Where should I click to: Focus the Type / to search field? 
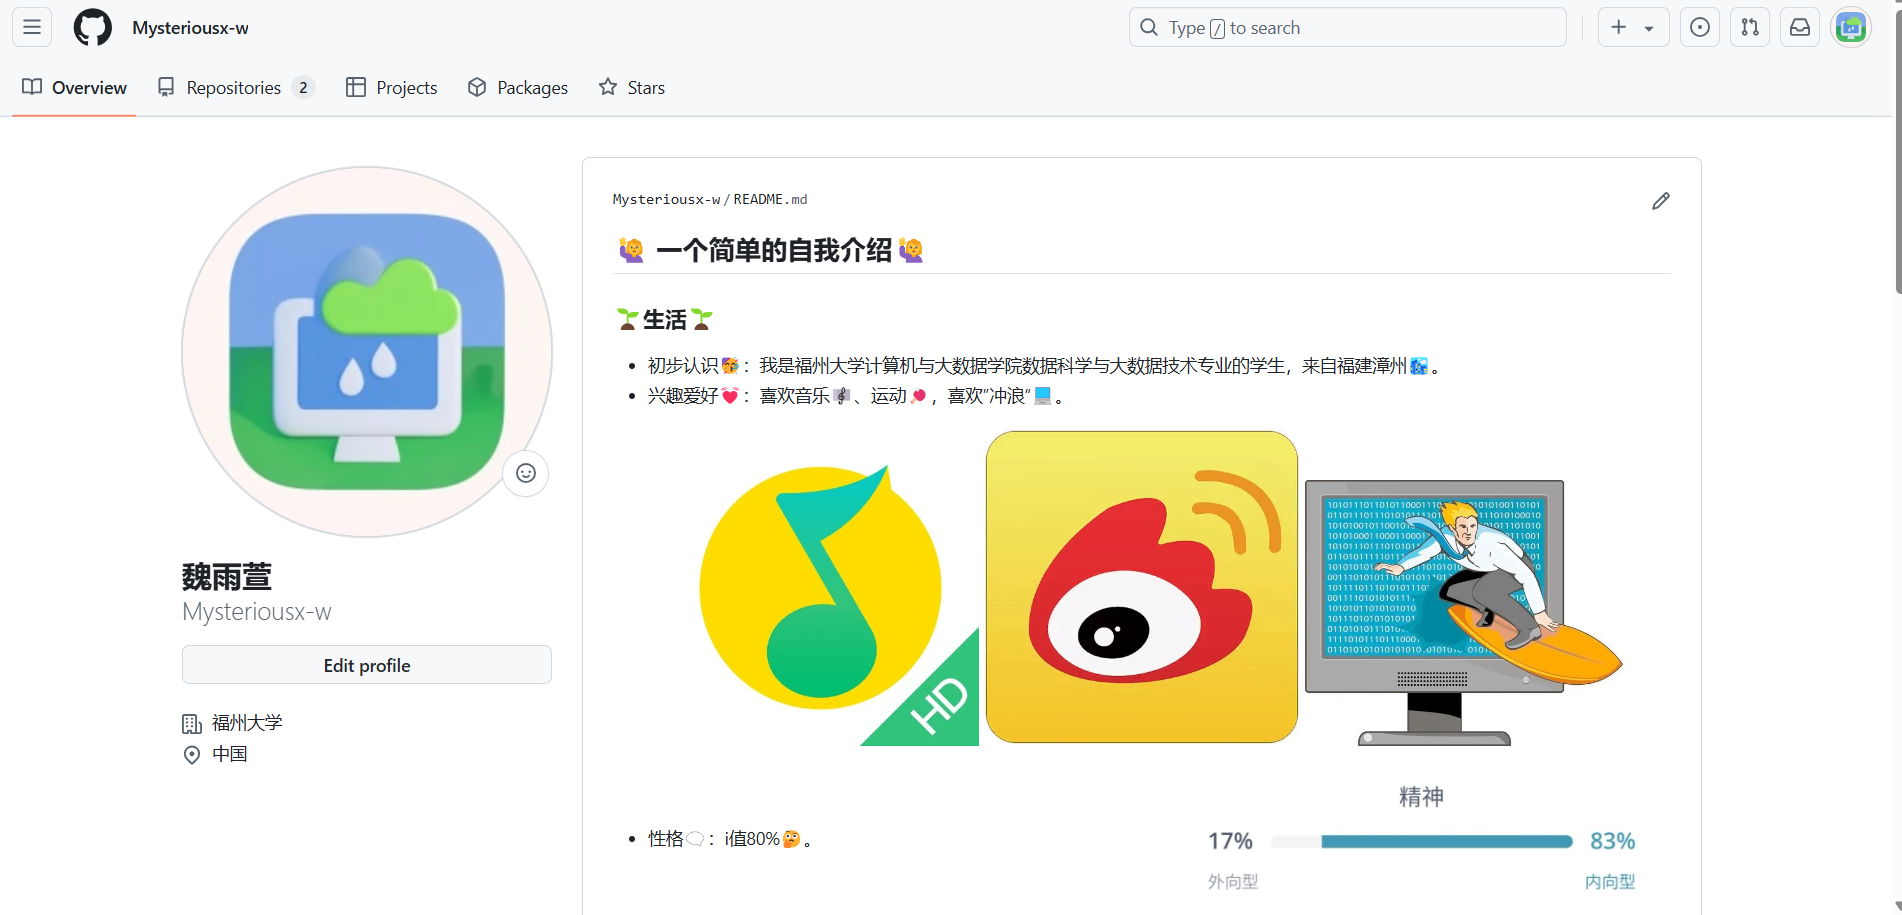coord(1348,27)
